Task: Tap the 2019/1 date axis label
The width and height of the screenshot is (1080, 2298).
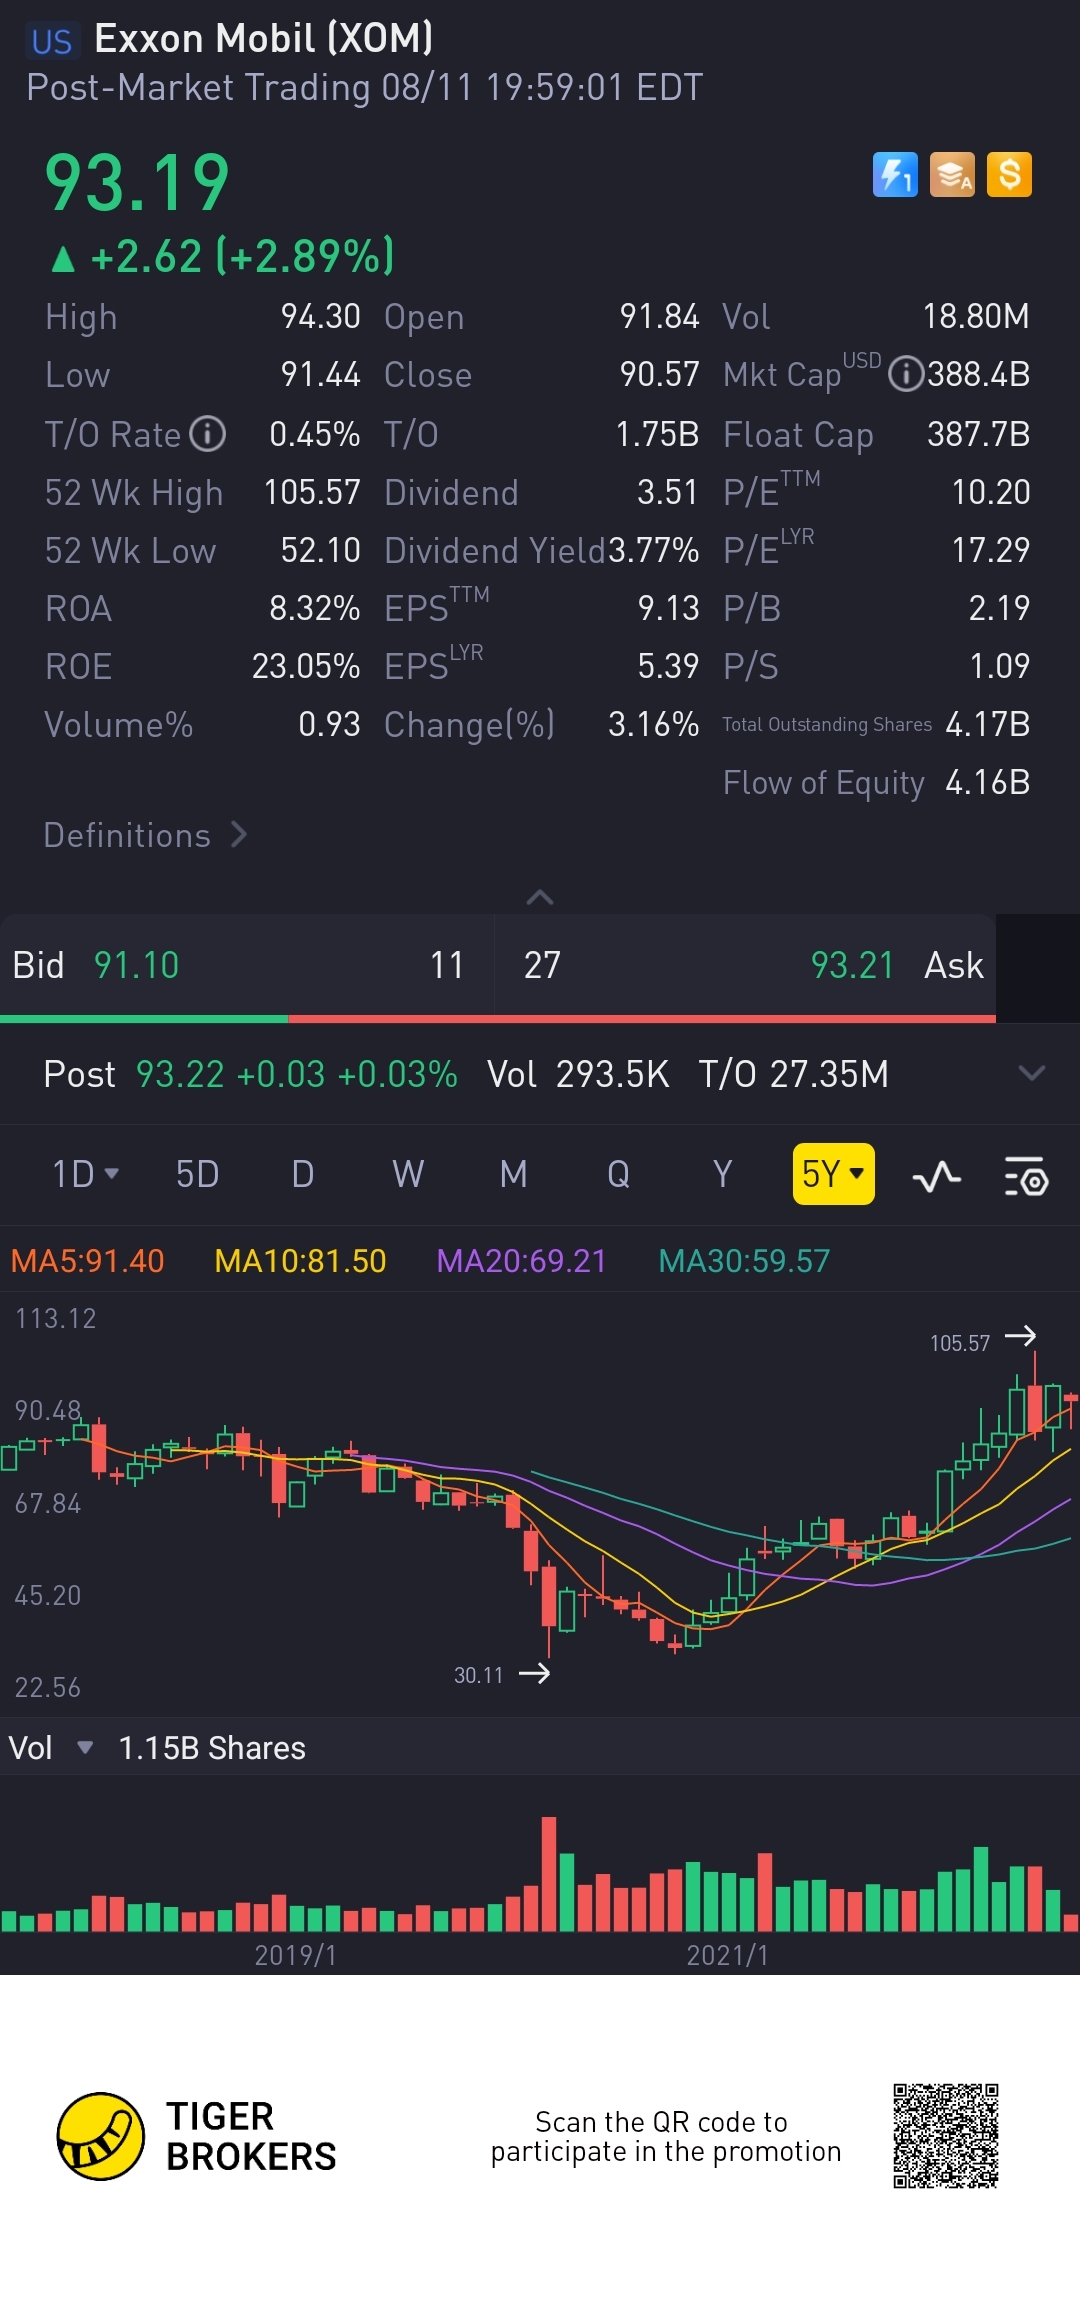Action: pos(296,1955)
